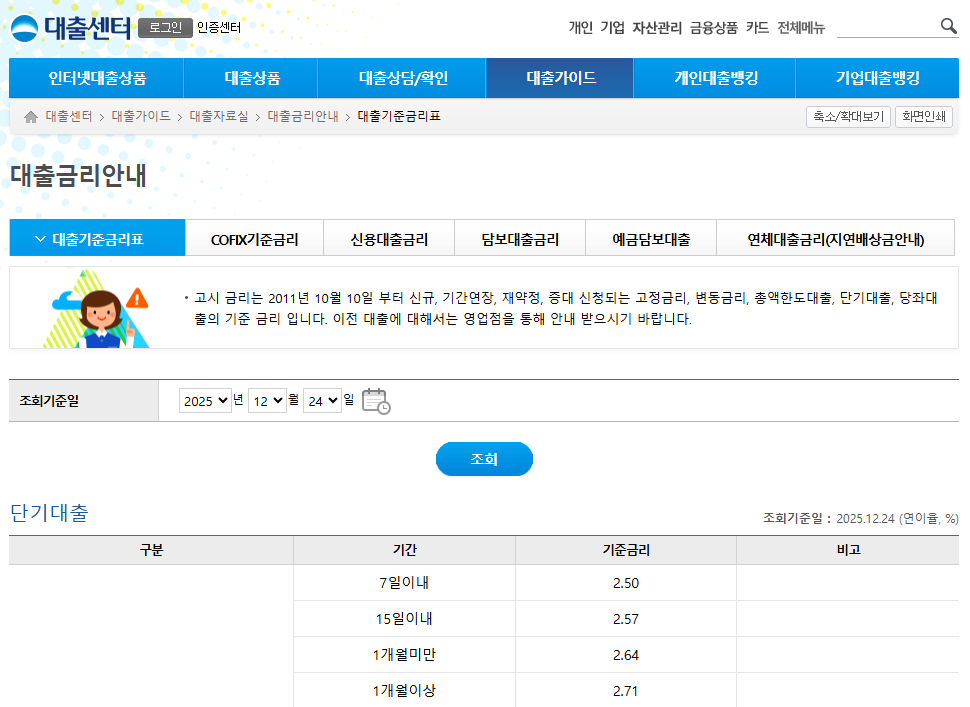Open the 연체대출금리(지연배상금안내) tab
Image resolution: width=970 pixels, height=707 pixels.
836,239
